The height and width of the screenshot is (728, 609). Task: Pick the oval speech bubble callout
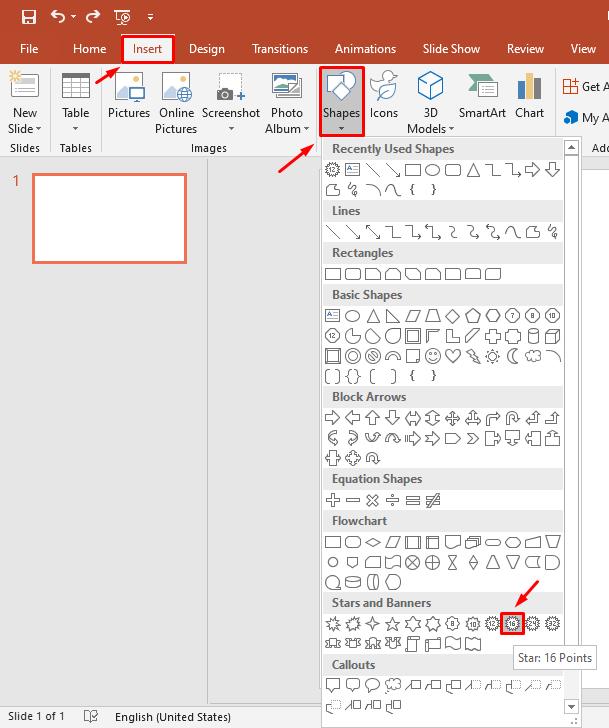coord(372,685)
